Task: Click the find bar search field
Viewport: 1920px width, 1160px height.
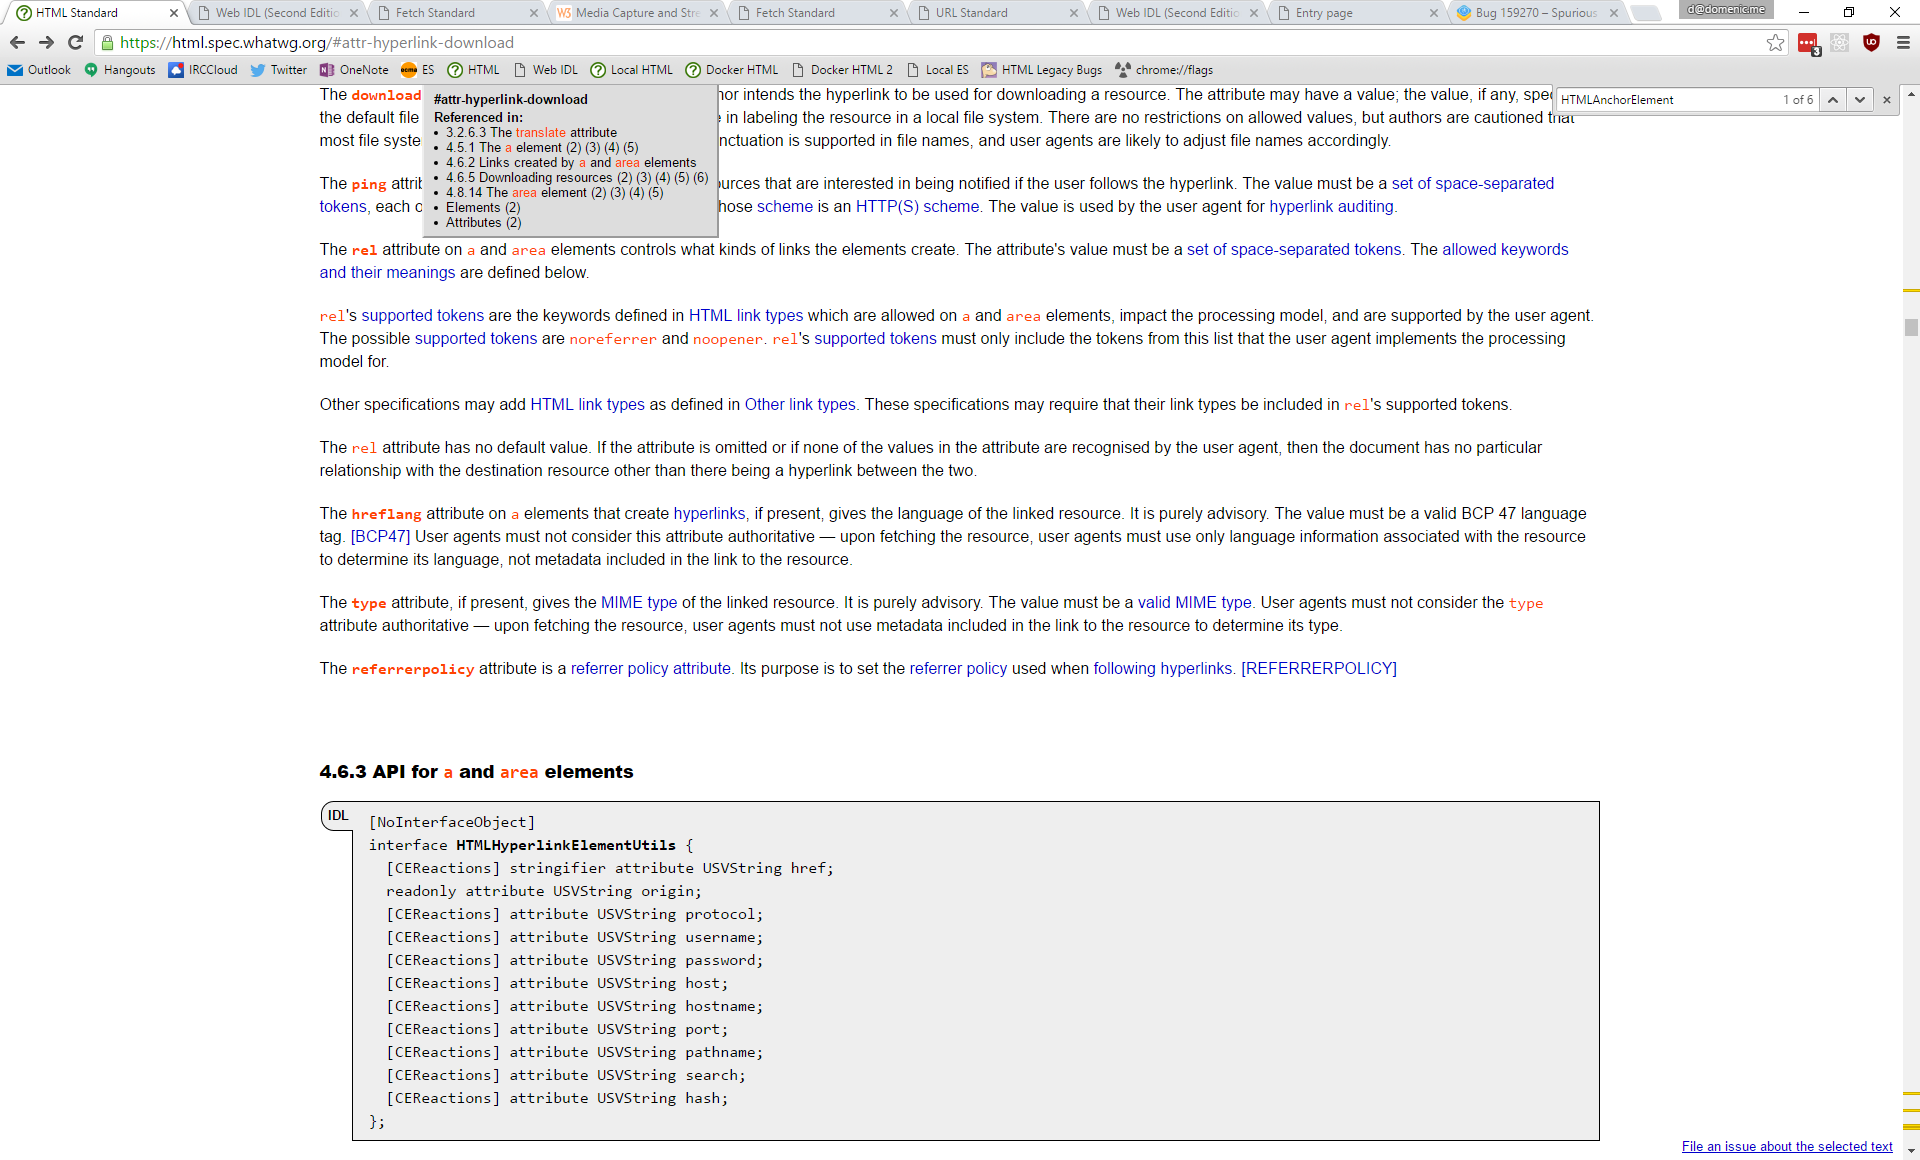Action: (1665, 100)
